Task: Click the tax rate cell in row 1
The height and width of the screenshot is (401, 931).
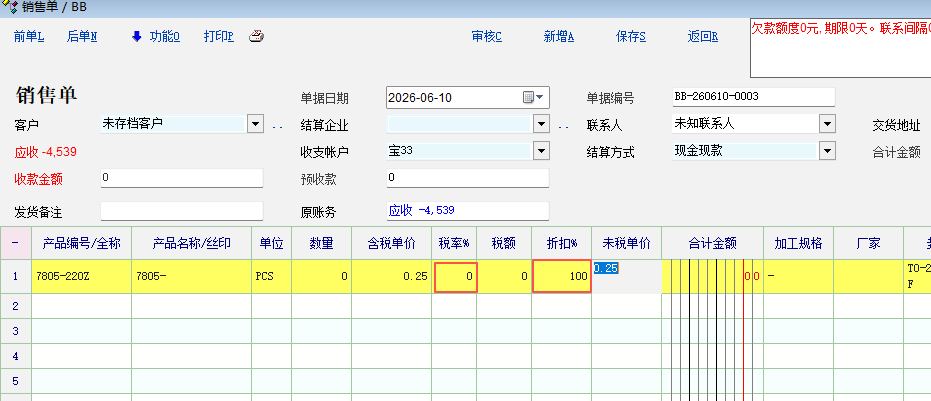Action: click(x=455, y=276)
